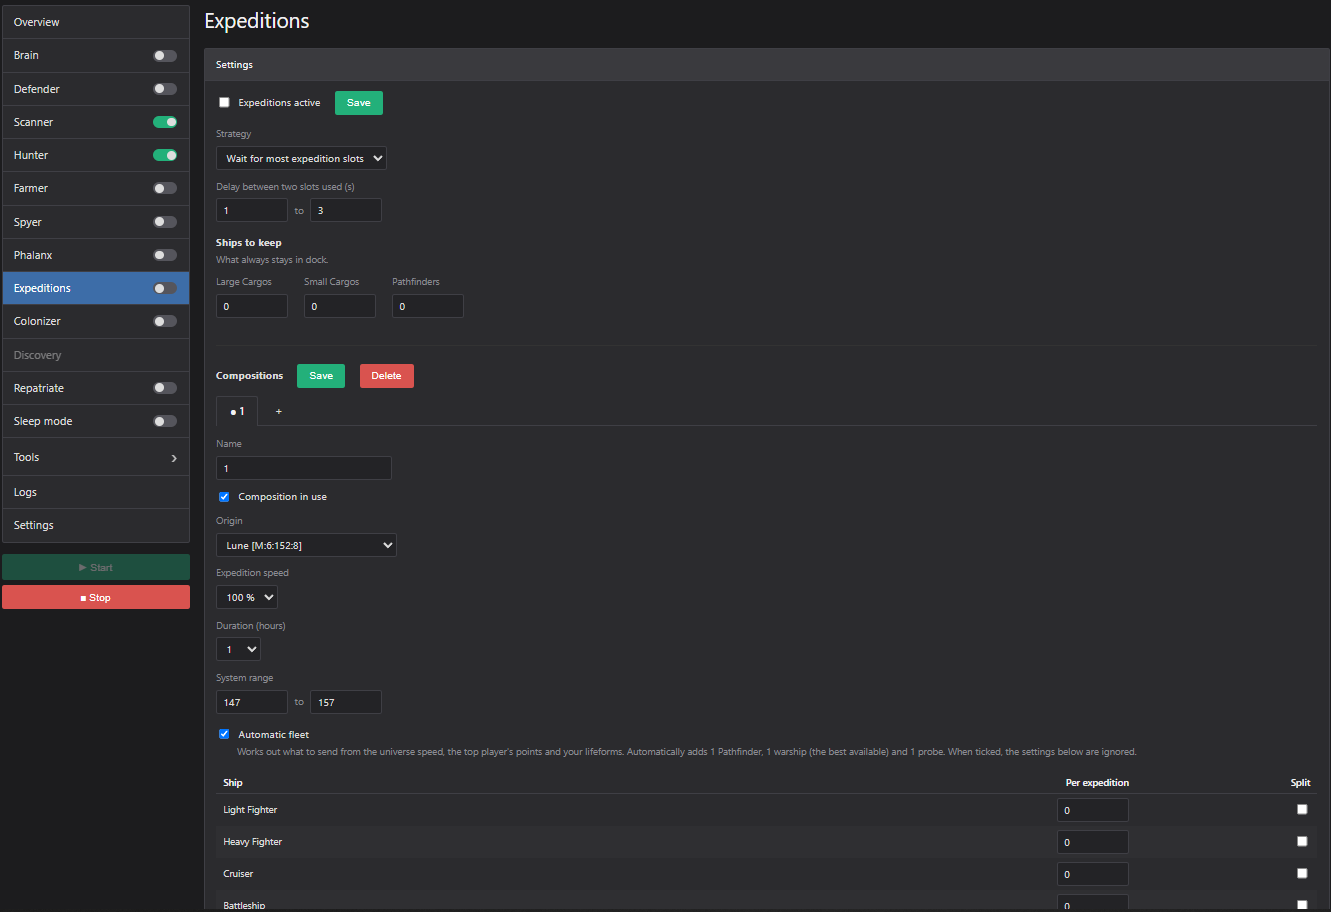Expand the Tools menu chevron
This screenshot has height=912, width=1331.
[x=174, y=458]
